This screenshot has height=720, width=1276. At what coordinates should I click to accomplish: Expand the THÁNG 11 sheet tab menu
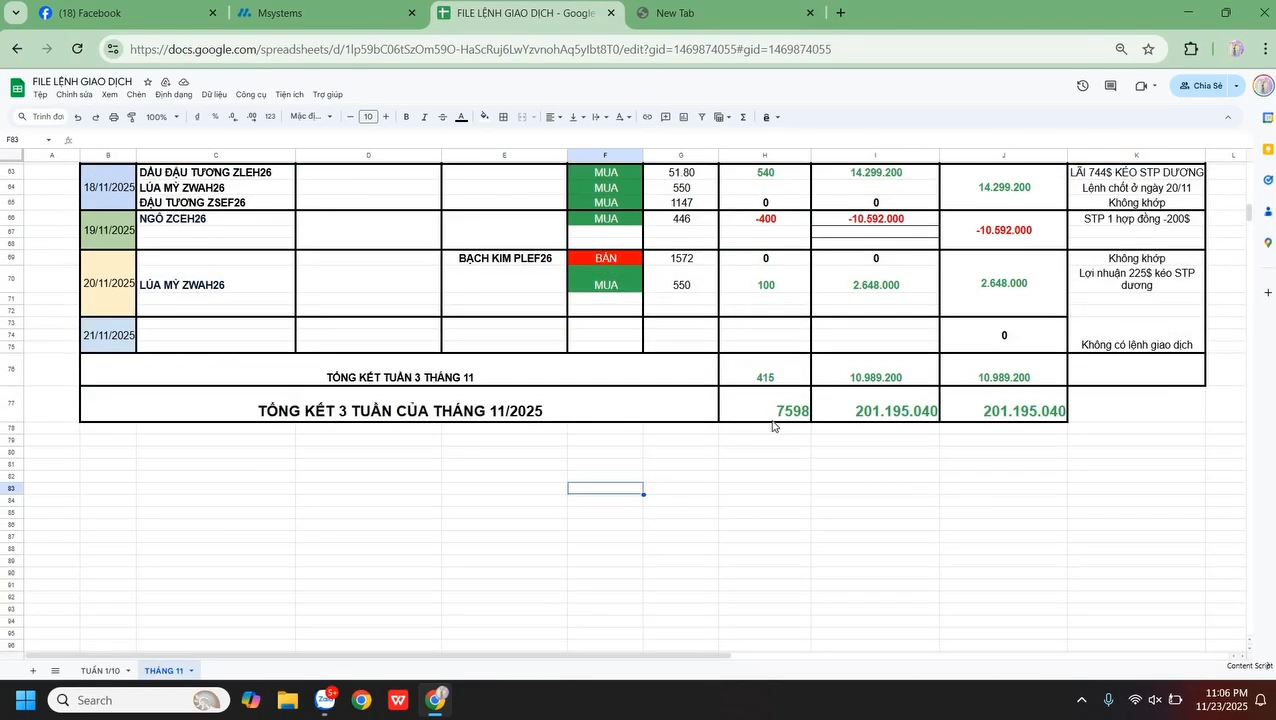[191, 671]
